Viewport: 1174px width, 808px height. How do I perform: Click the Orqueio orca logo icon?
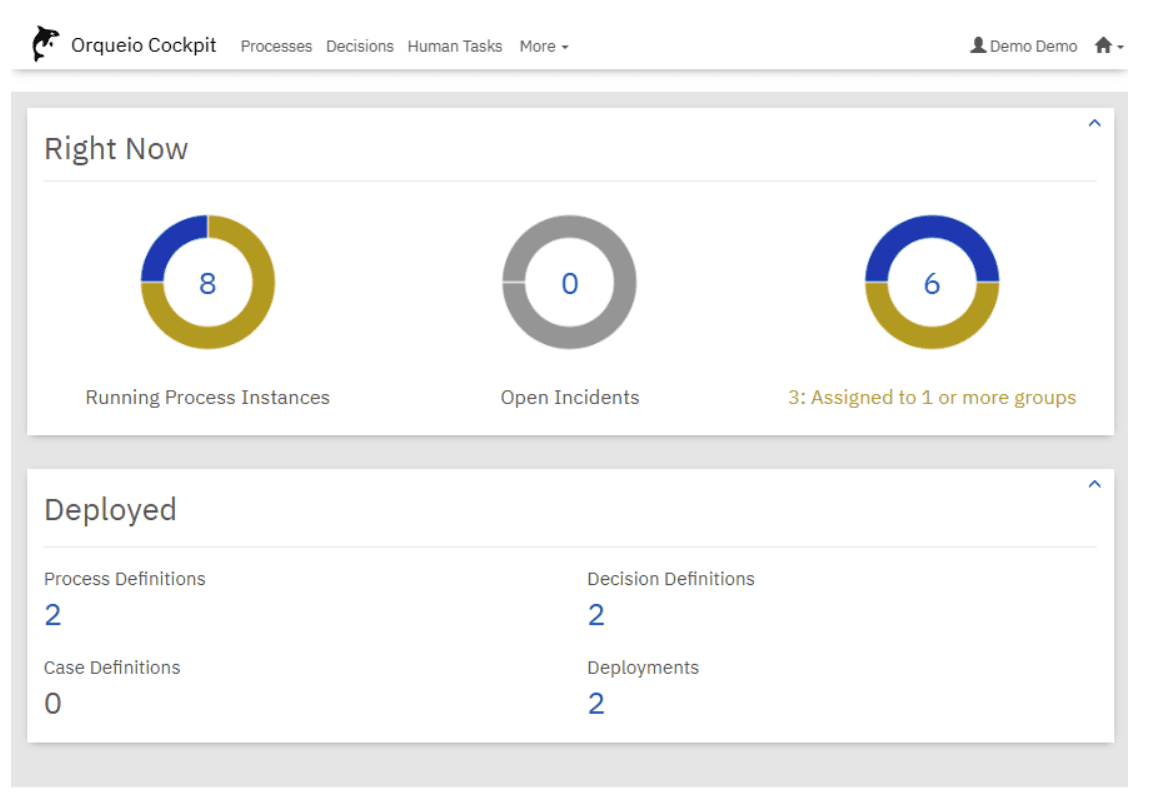point(45,43)
